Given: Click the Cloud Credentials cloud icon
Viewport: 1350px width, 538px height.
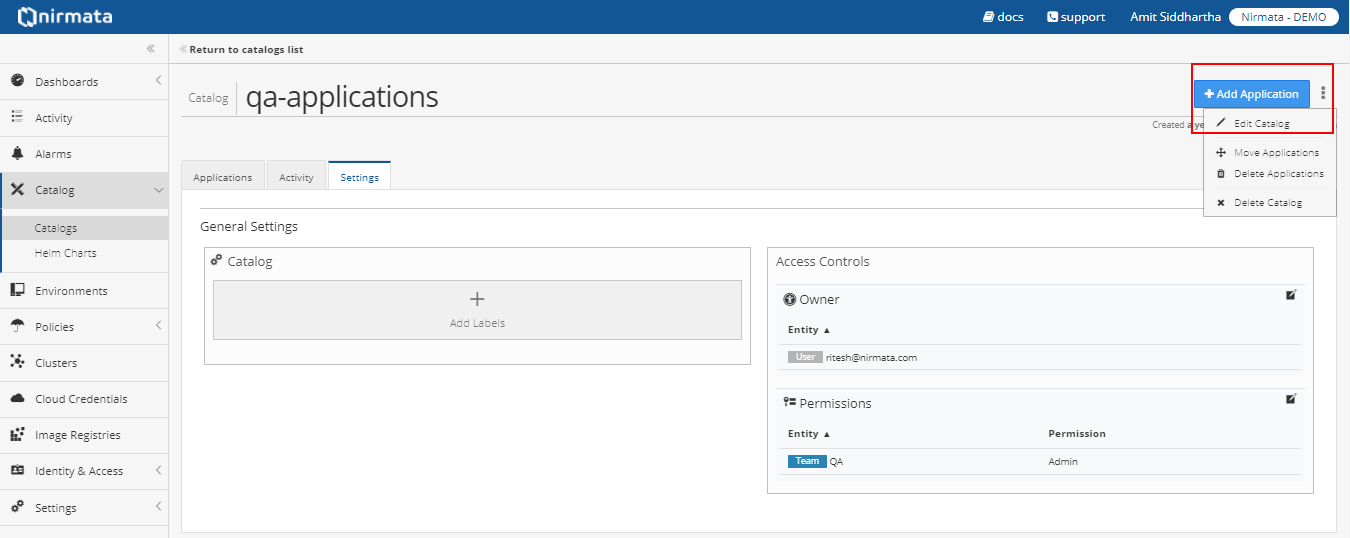Looking at the screenshot, I should (17, 398).
